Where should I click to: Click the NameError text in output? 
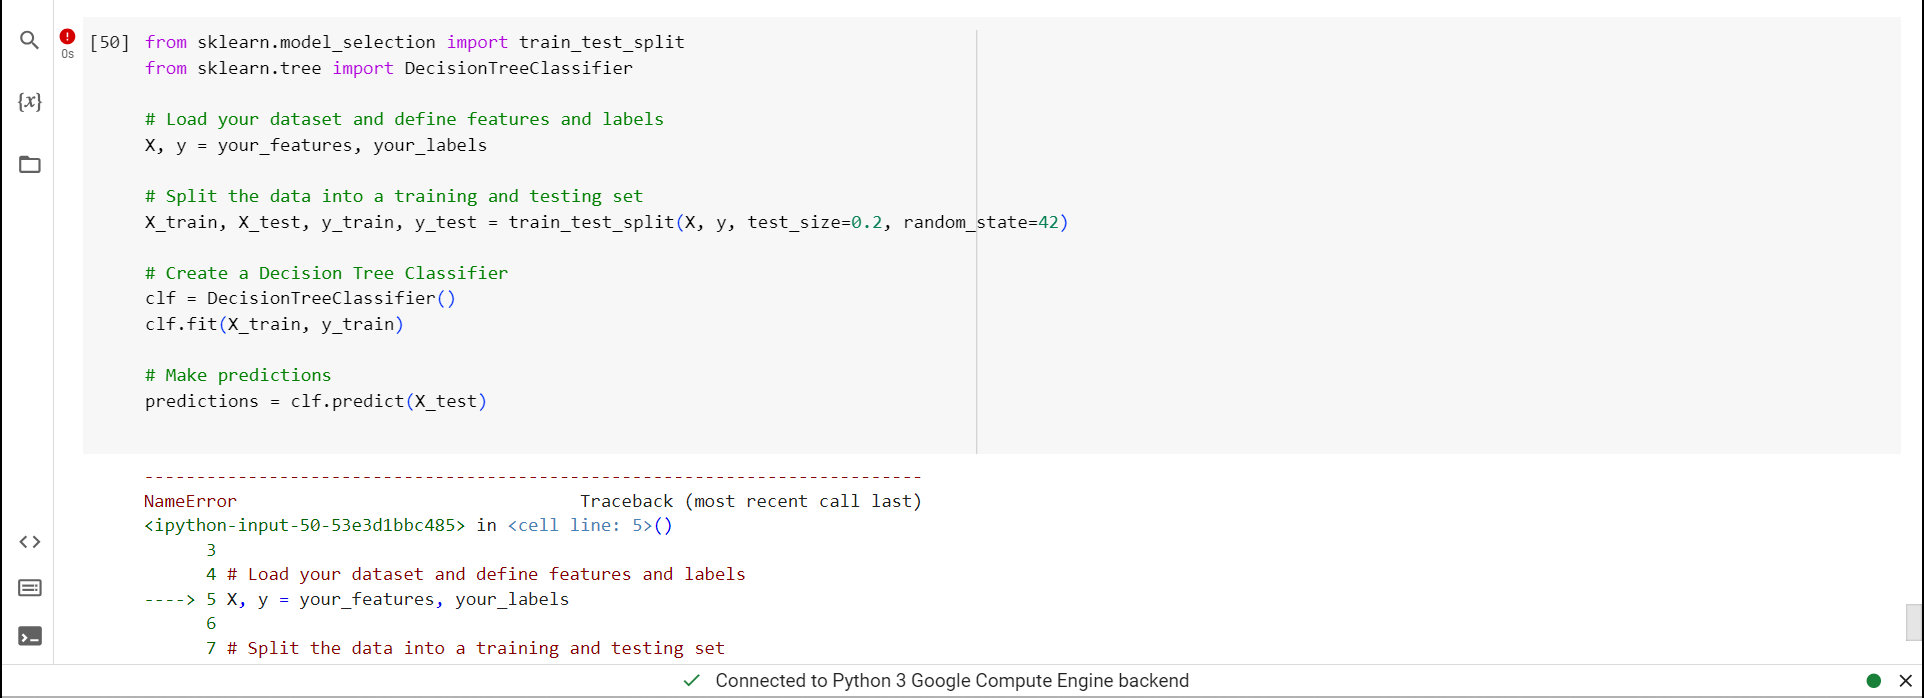[190, 501]
